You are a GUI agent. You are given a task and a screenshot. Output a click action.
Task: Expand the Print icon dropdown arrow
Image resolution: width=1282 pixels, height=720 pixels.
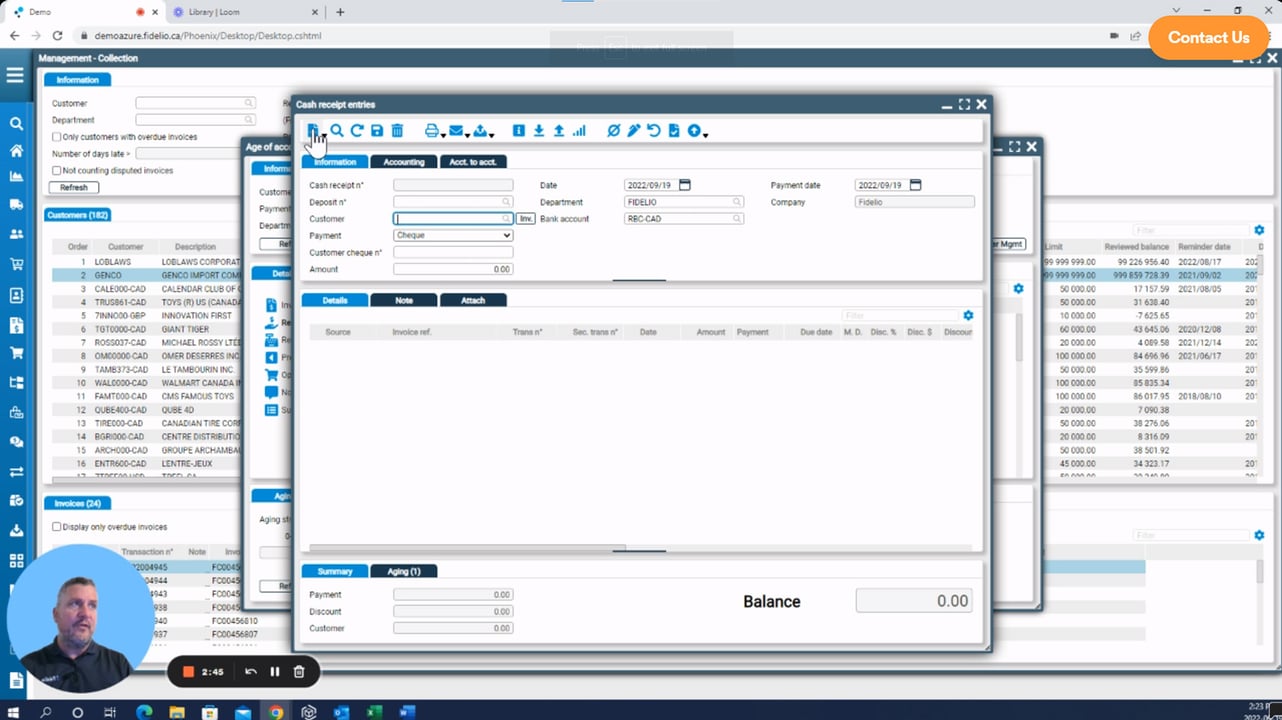(x=442, y=136)
